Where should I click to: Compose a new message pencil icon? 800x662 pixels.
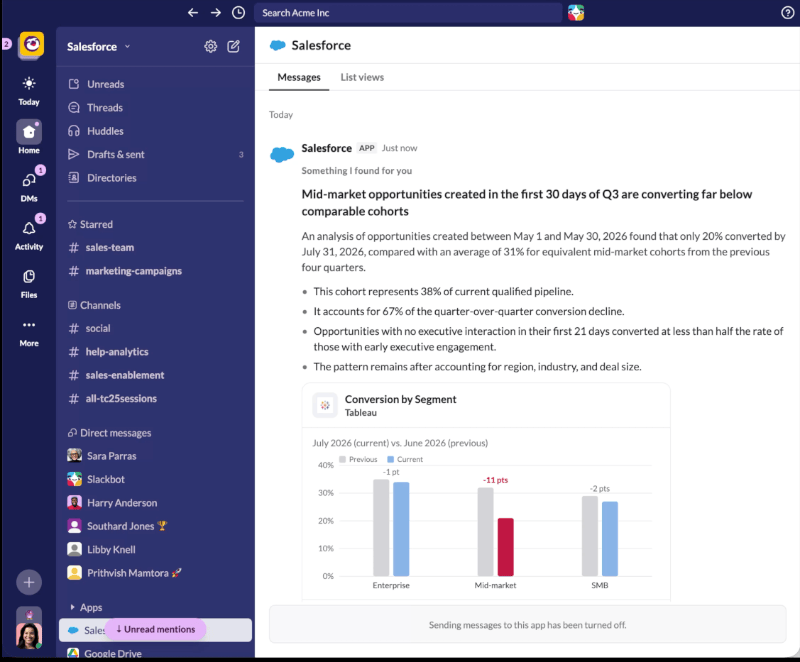click(x=234, y=46)
